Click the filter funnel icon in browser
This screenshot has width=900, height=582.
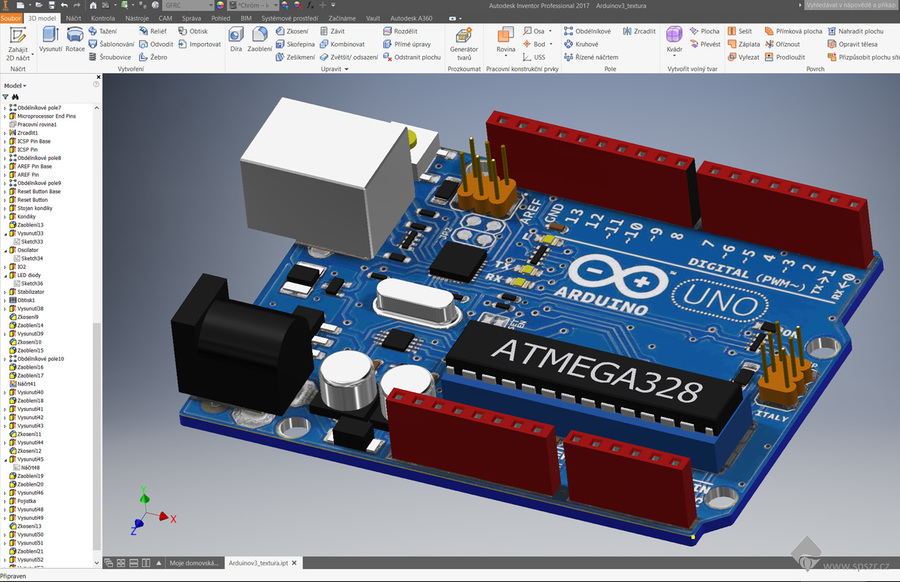point(6,97)
